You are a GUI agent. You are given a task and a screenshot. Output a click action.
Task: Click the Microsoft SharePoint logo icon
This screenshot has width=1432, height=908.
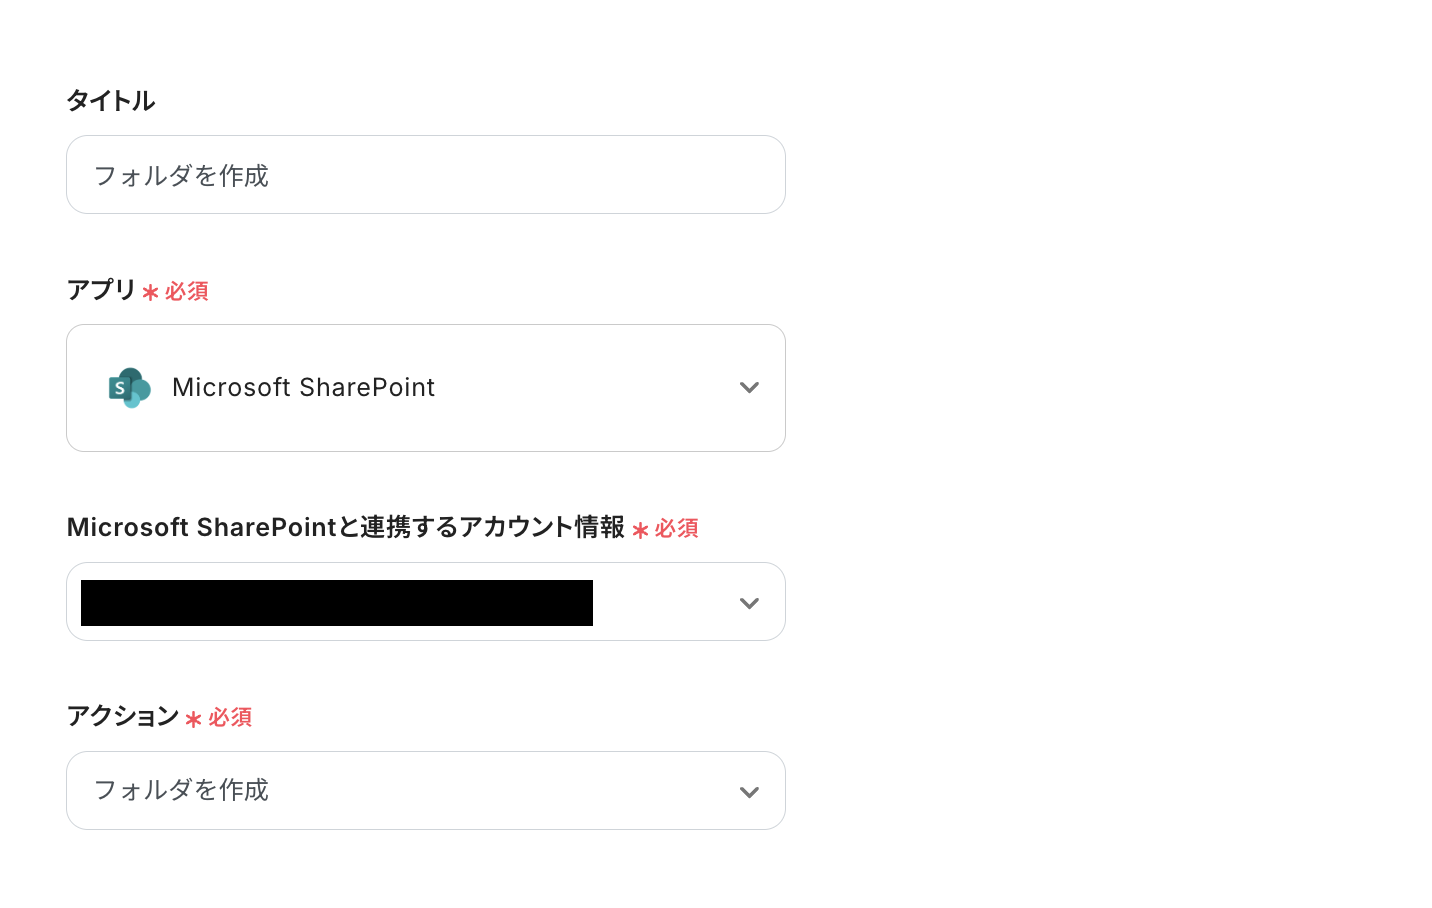tap(129, 388)
